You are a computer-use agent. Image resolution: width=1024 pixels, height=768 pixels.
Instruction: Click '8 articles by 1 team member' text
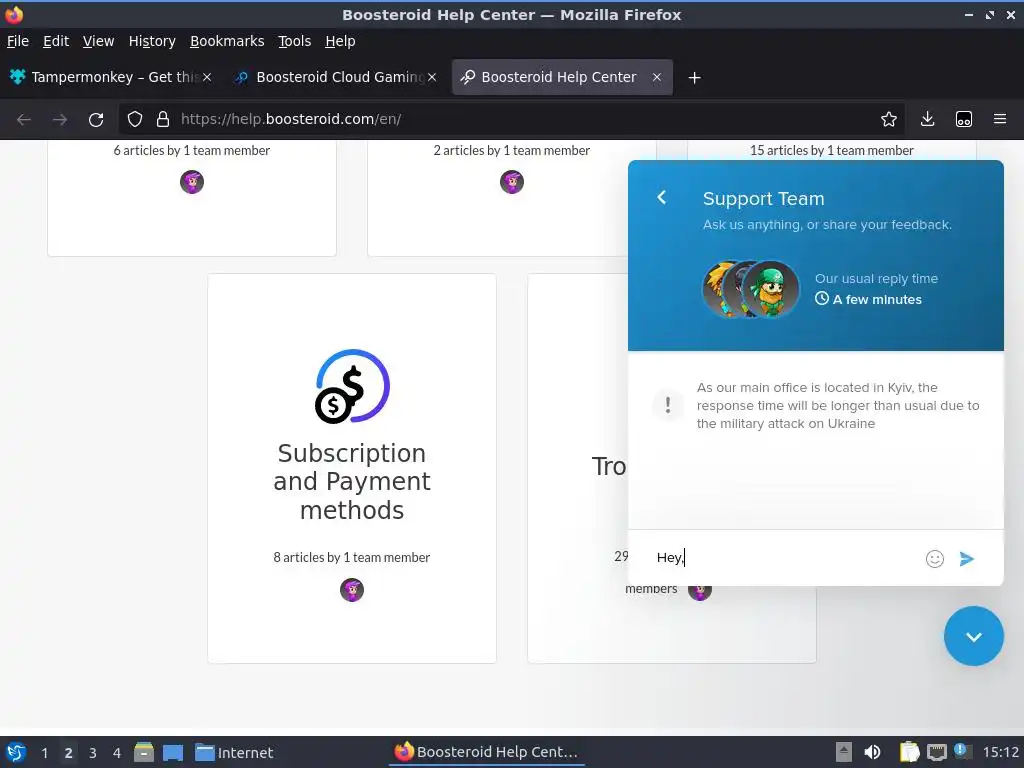351,557
